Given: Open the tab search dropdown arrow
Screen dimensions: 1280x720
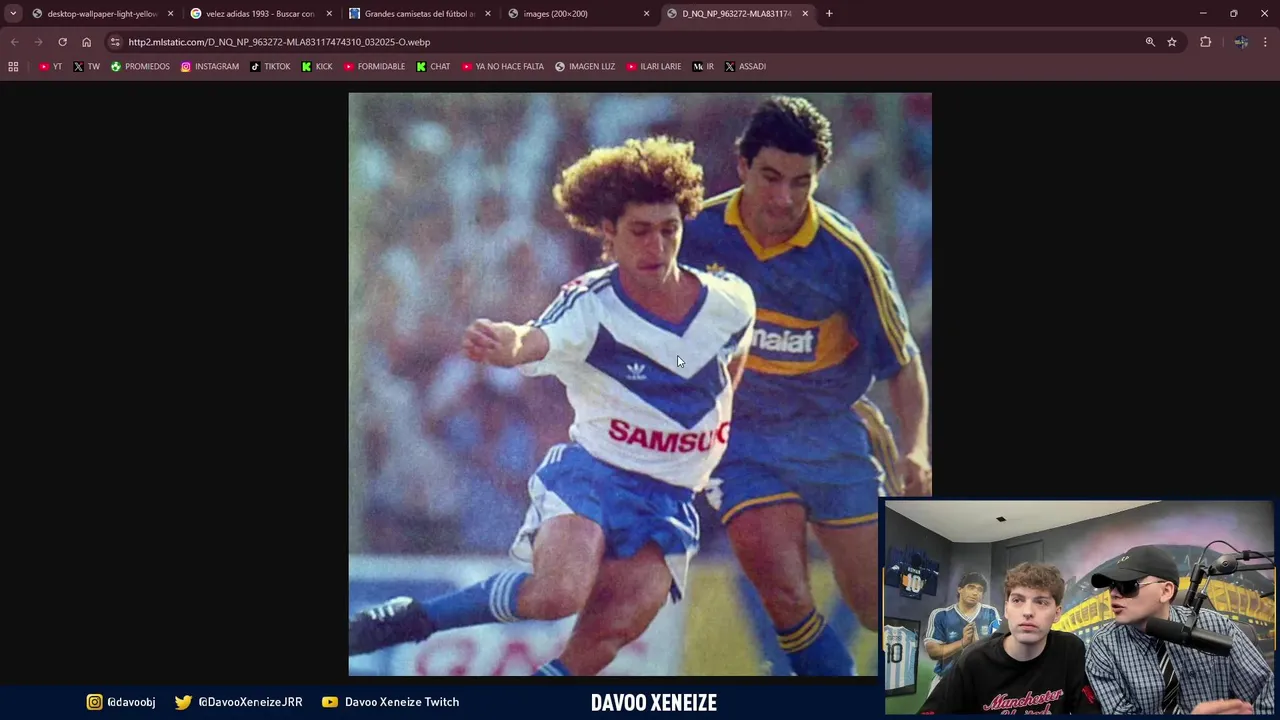Looking at the screenshot, I should coord(13,14).
